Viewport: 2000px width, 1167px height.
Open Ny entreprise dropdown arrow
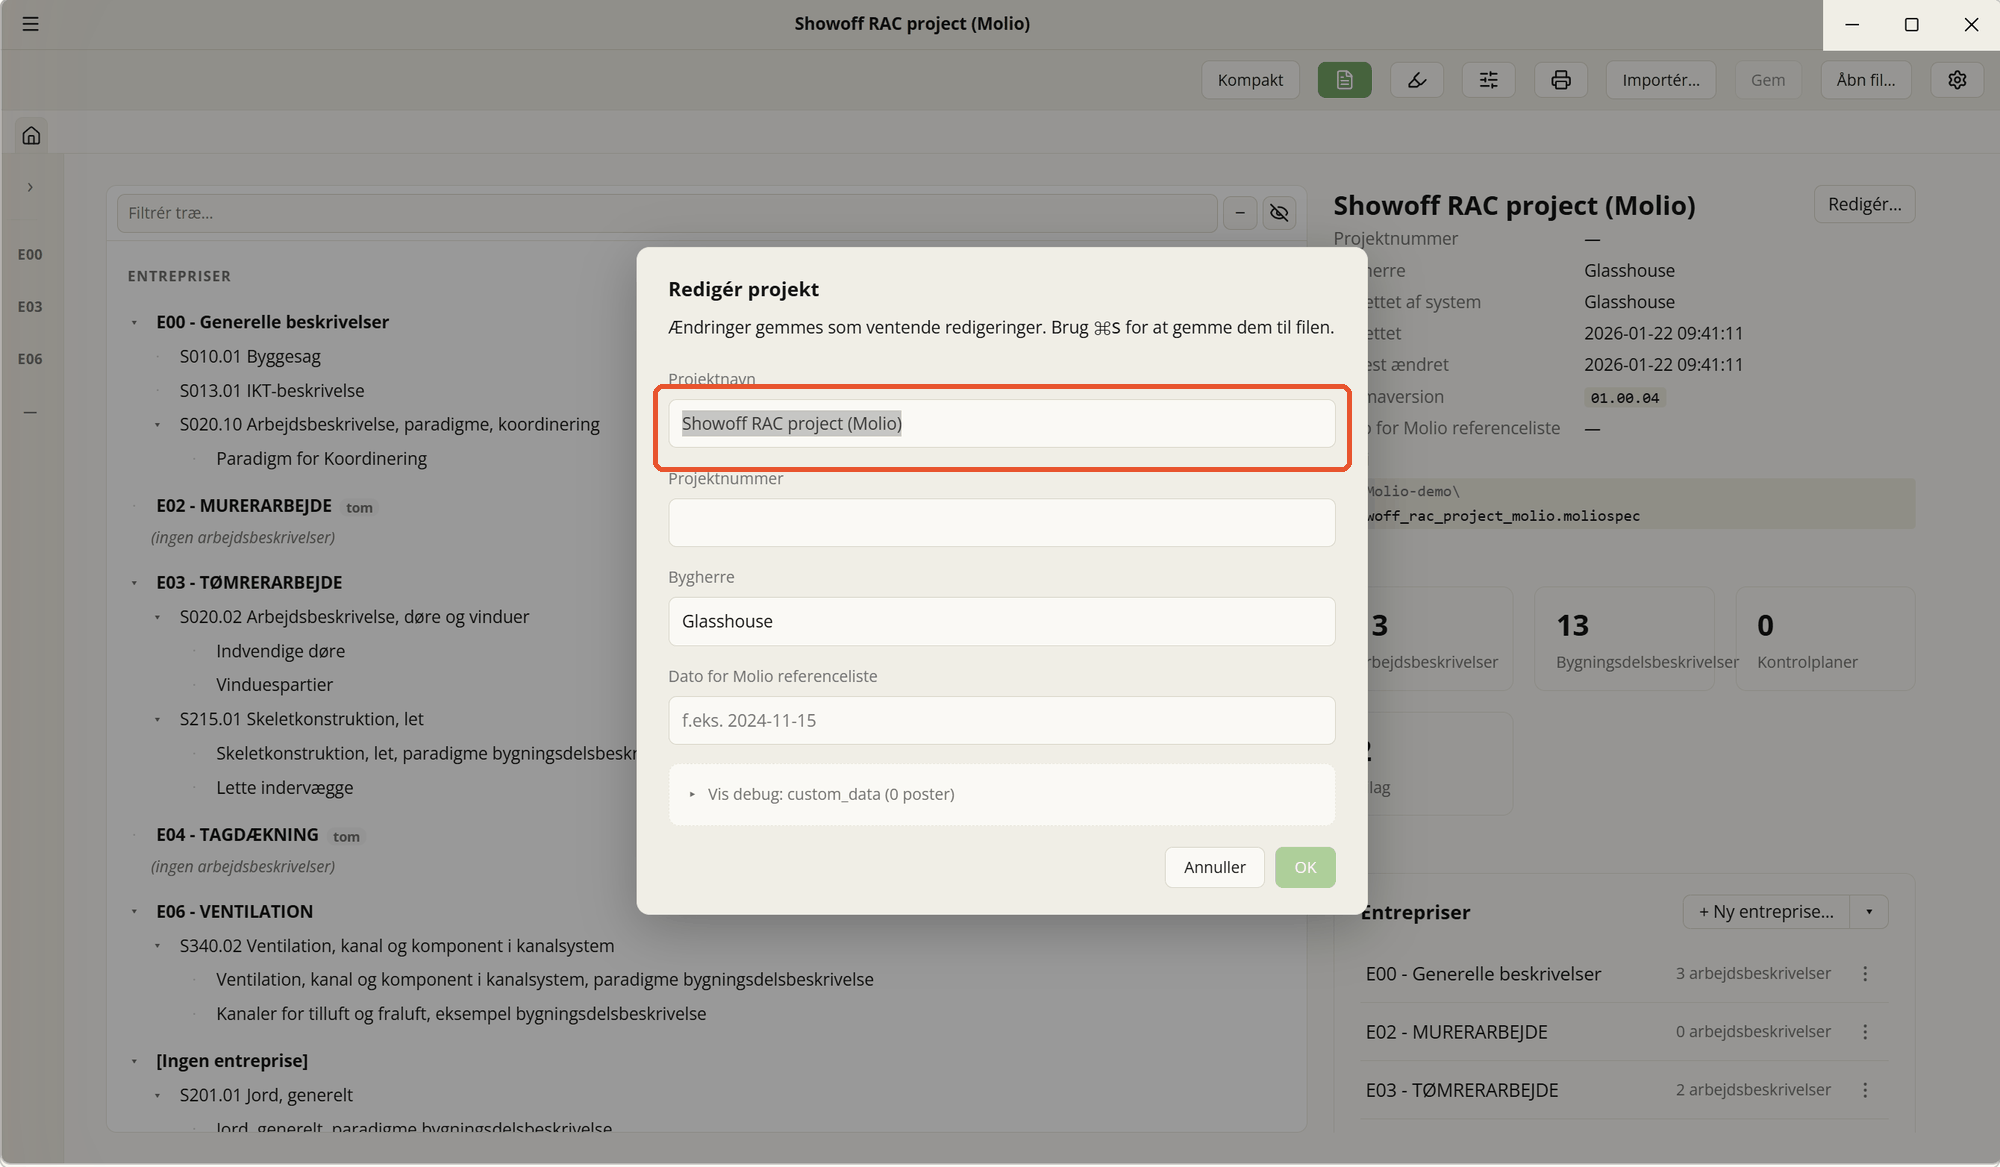1869,912
